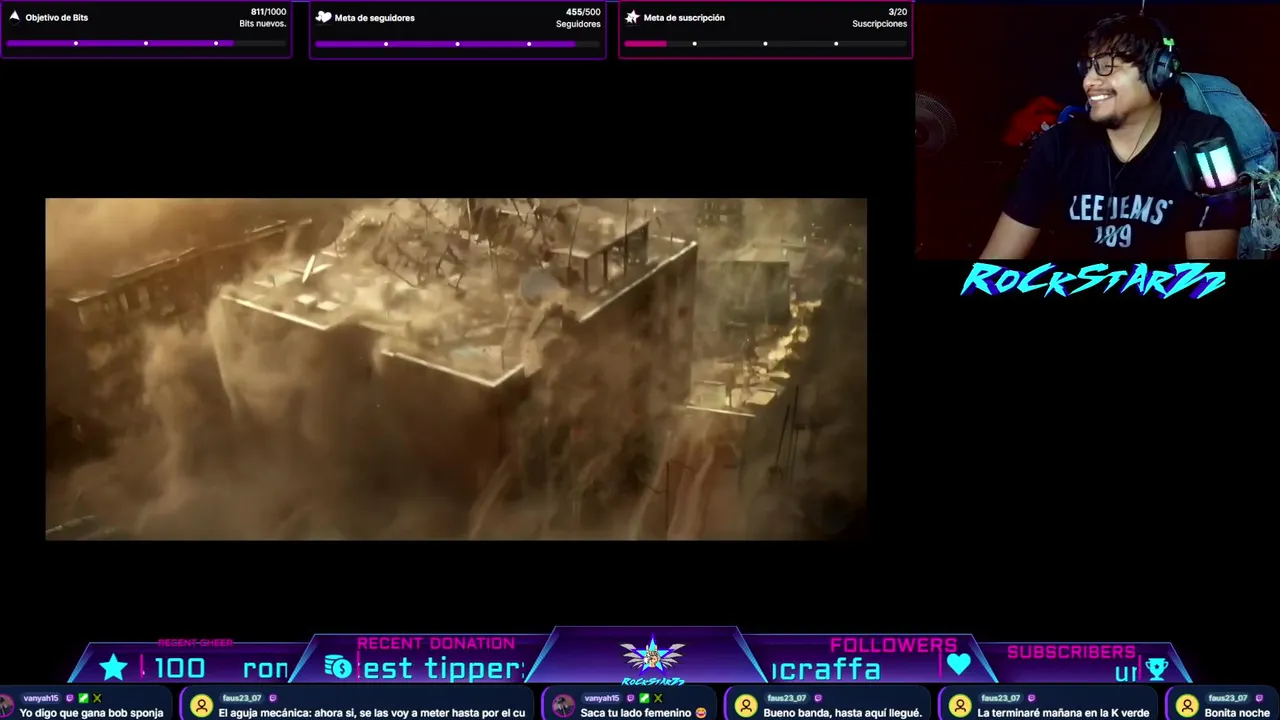Click the '3/20' subscriptions count
Viewport: 1280px width, 720px height.
pyautogui.click(x=897, y=12)
